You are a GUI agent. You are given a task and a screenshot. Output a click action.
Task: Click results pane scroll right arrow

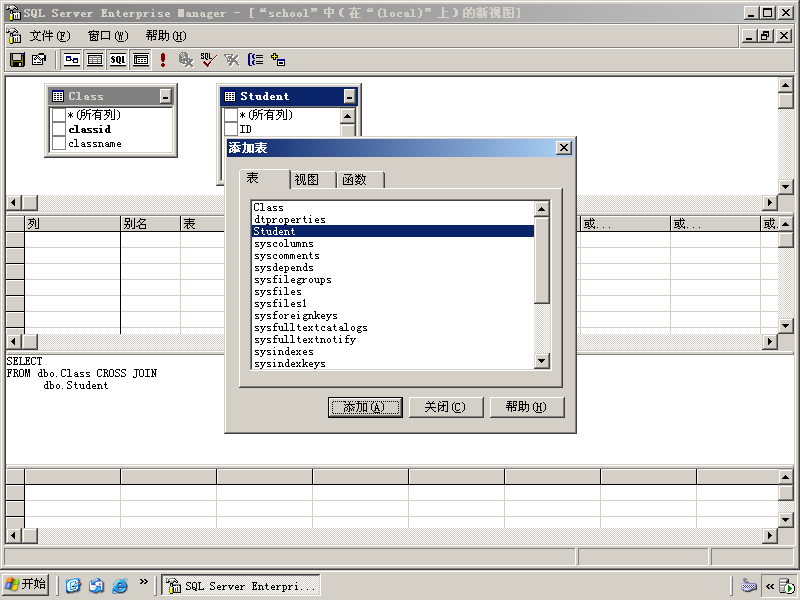click(770, 535)
